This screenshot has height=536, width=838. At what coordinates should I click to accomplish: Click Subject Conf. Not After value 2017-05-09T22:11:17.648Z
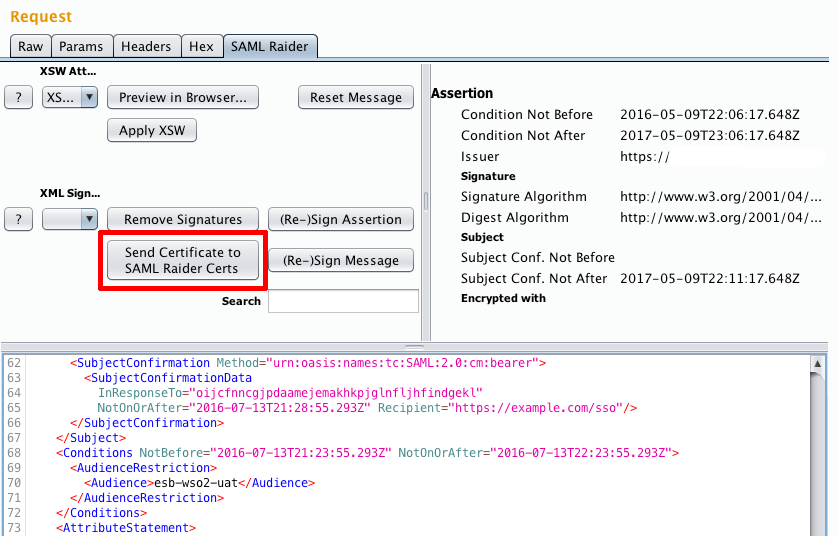(x=710, y=278)
